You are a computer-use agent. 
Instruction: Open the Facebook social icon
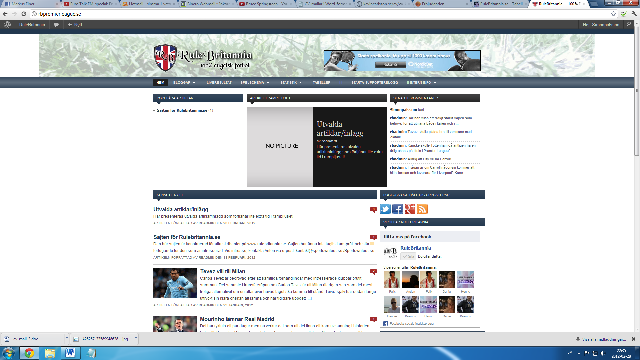tap(398, 209)
